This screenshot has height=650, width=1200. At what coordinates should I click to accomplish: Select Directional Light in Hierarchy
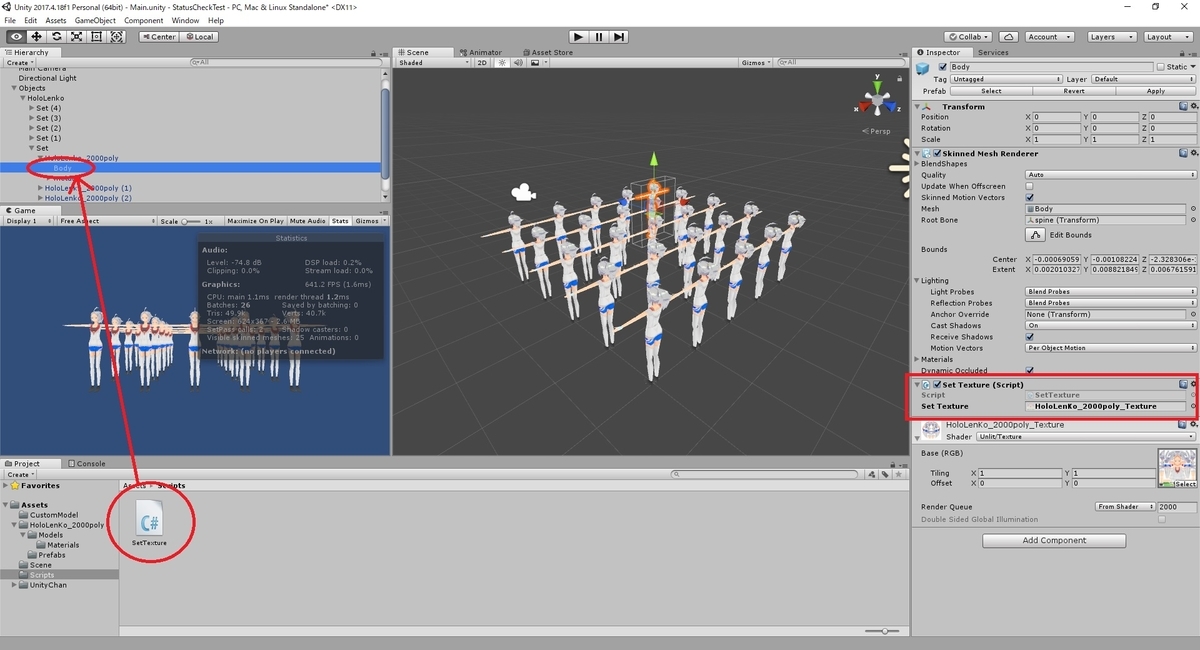click(47, 78)
